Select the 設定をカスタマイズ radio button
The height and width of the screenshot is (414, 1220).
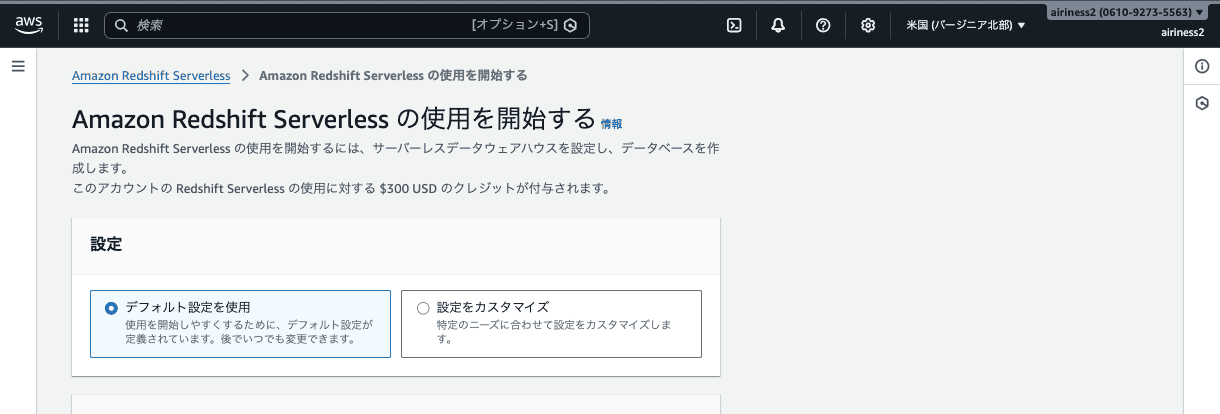click(x=423, y=308)
